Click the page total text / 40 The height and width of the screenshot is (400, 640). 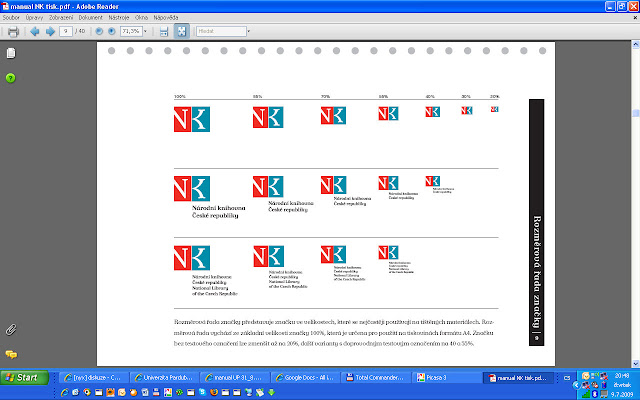80,31
